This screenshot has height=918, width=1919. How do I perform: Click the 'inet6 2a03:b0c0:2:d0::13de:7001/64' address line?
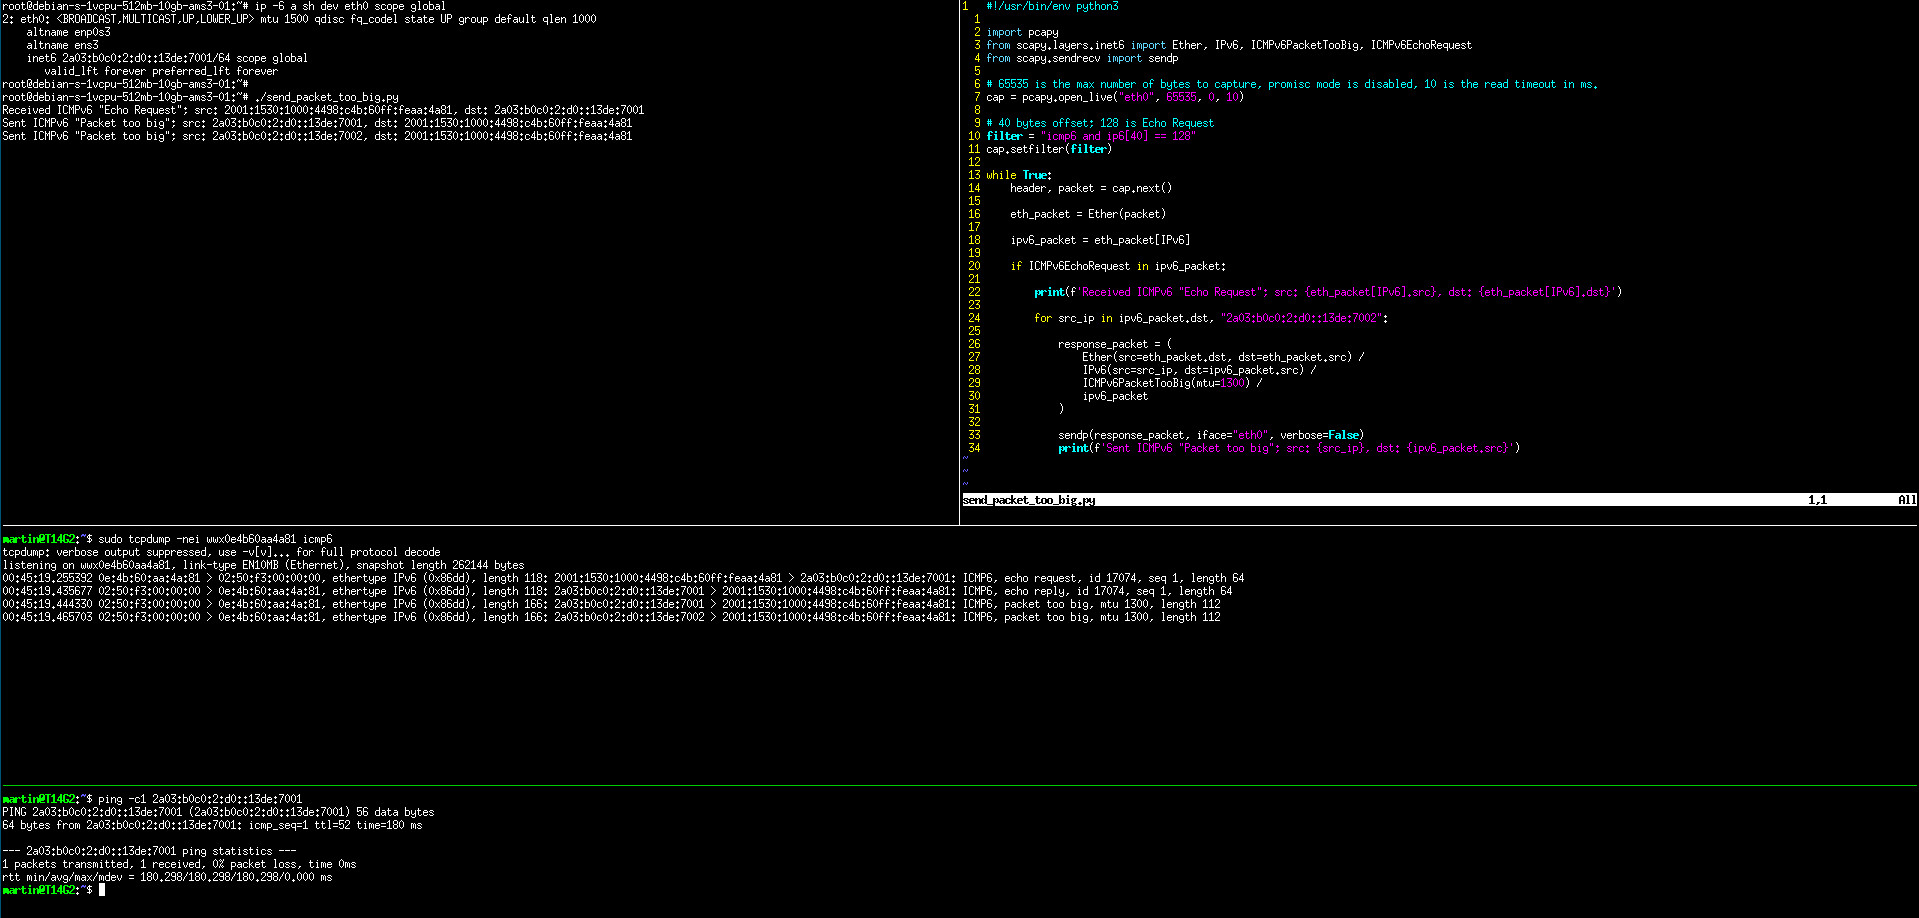166,59
